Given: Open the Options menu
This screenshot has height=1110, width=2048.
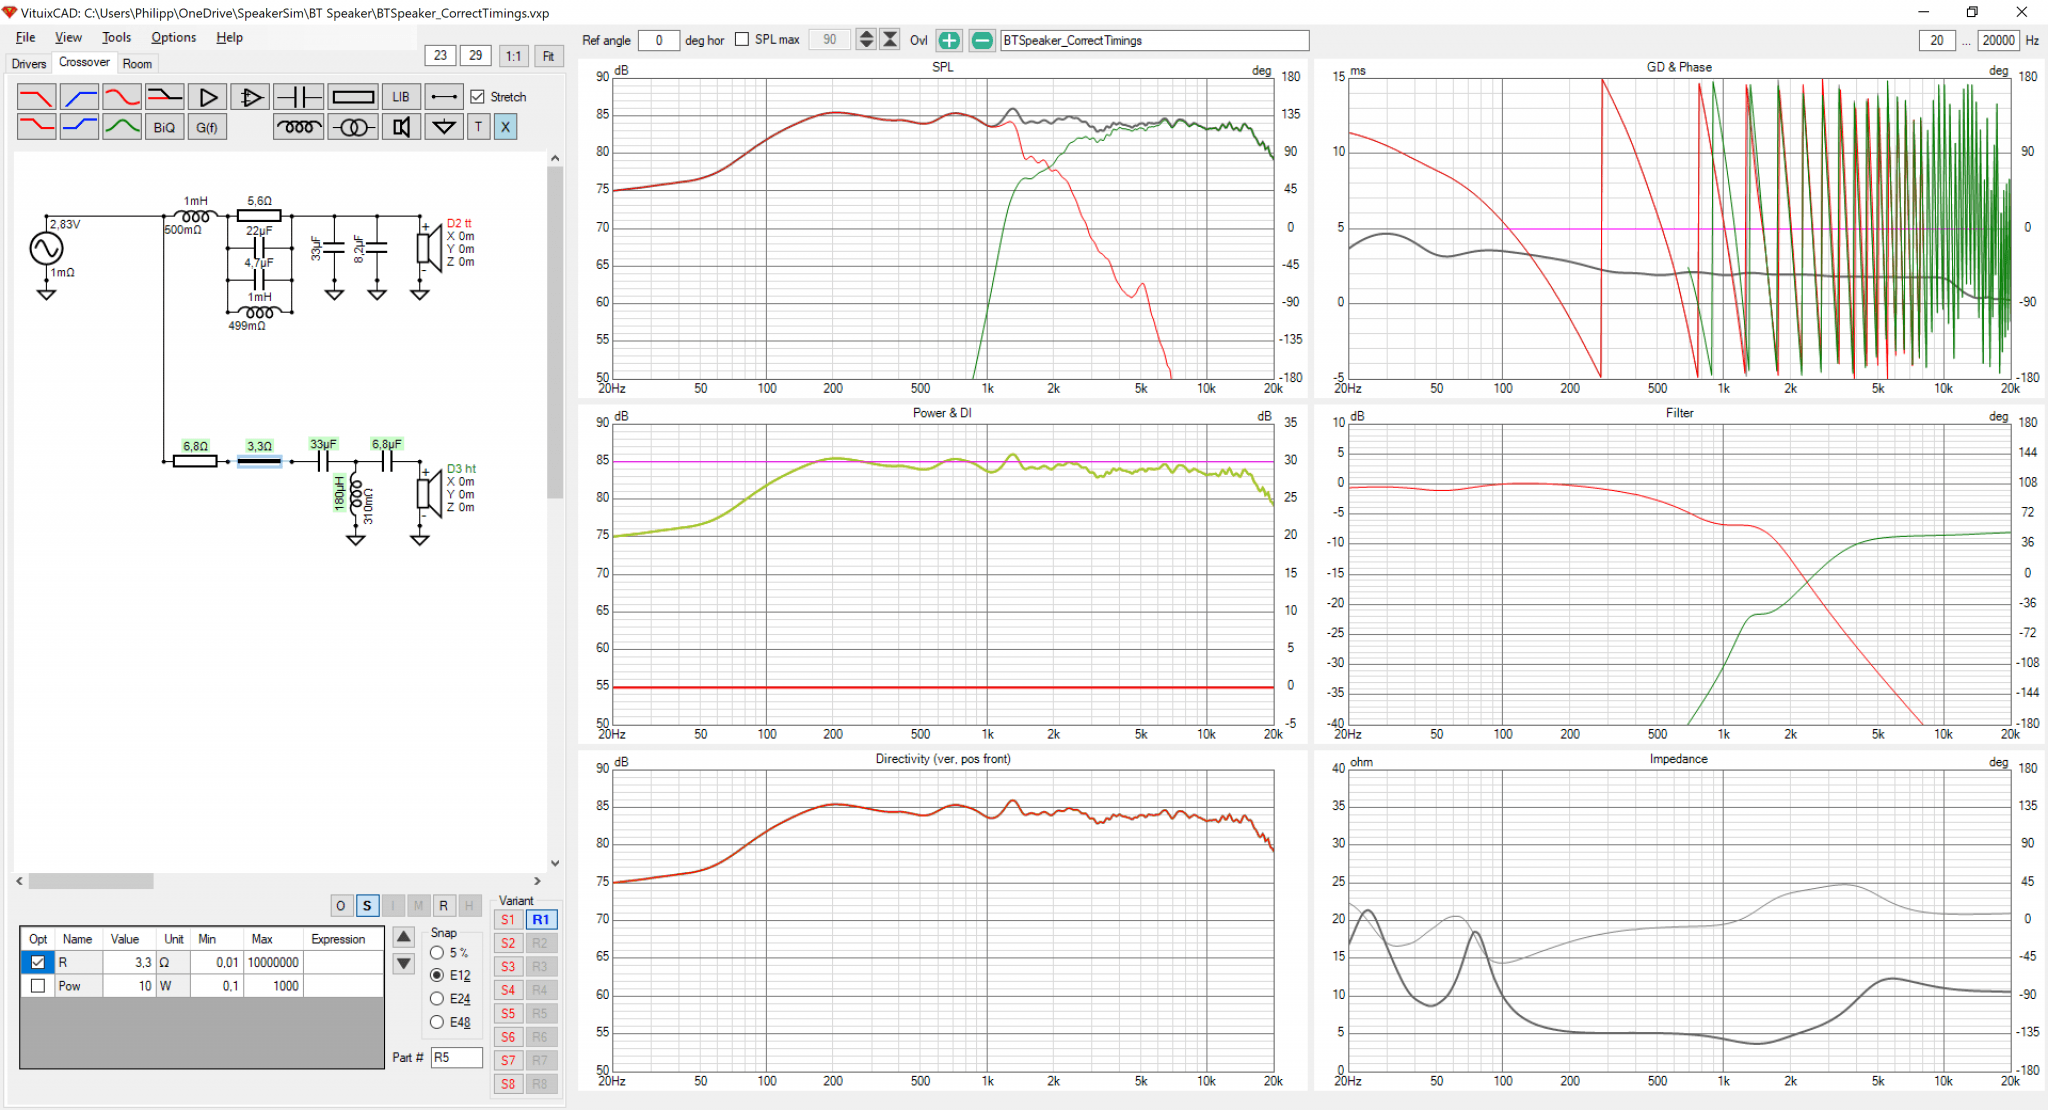Looking at the screenshot, I should [x=173, y=37].
